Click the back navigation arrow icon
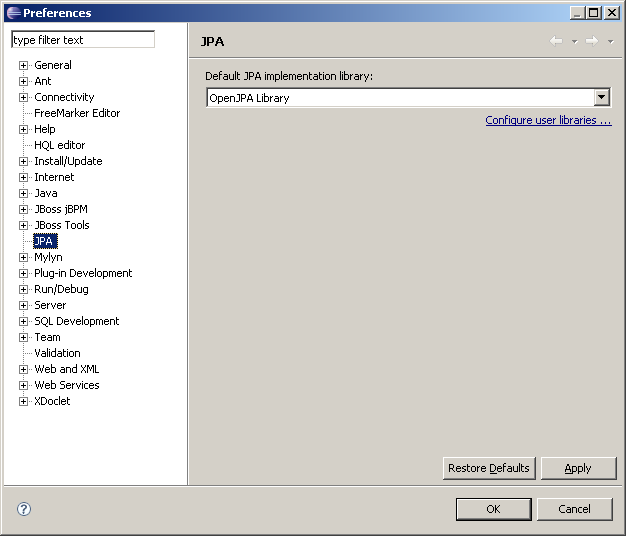The image size is (626, 536). (x=556, y=41)
